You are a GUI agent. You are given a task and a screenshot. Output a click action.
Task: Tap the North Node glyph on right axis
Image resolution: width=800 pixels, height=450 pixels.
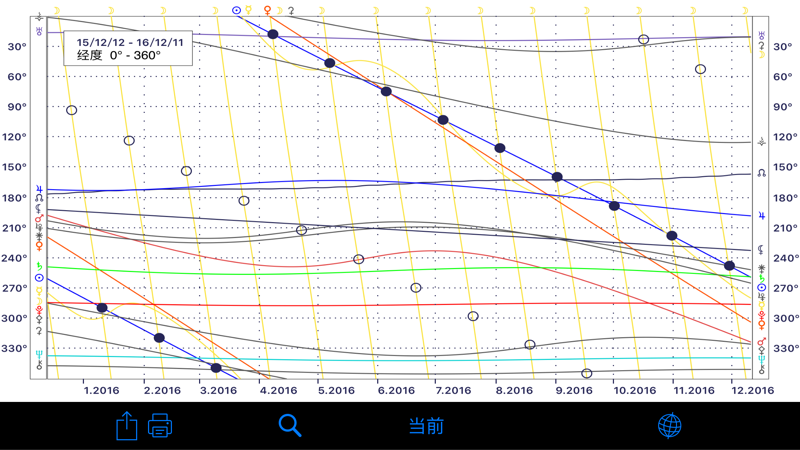point(762,172)
